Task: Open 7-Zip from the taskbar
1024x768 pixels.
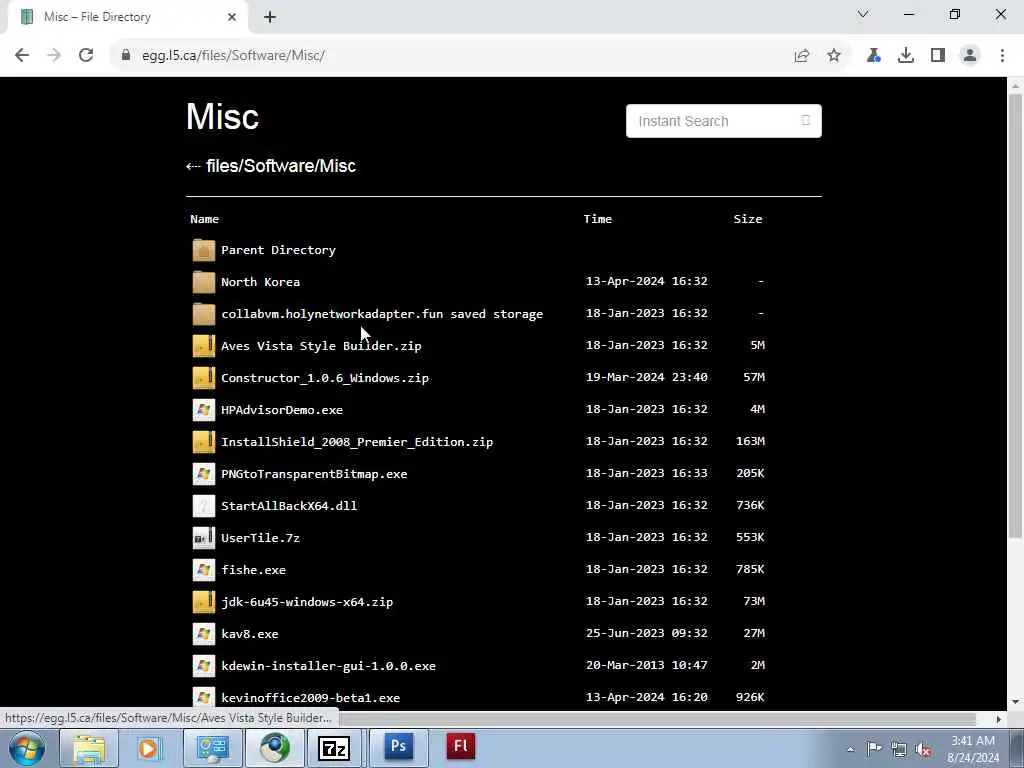Action: click(x=334, y=748)
